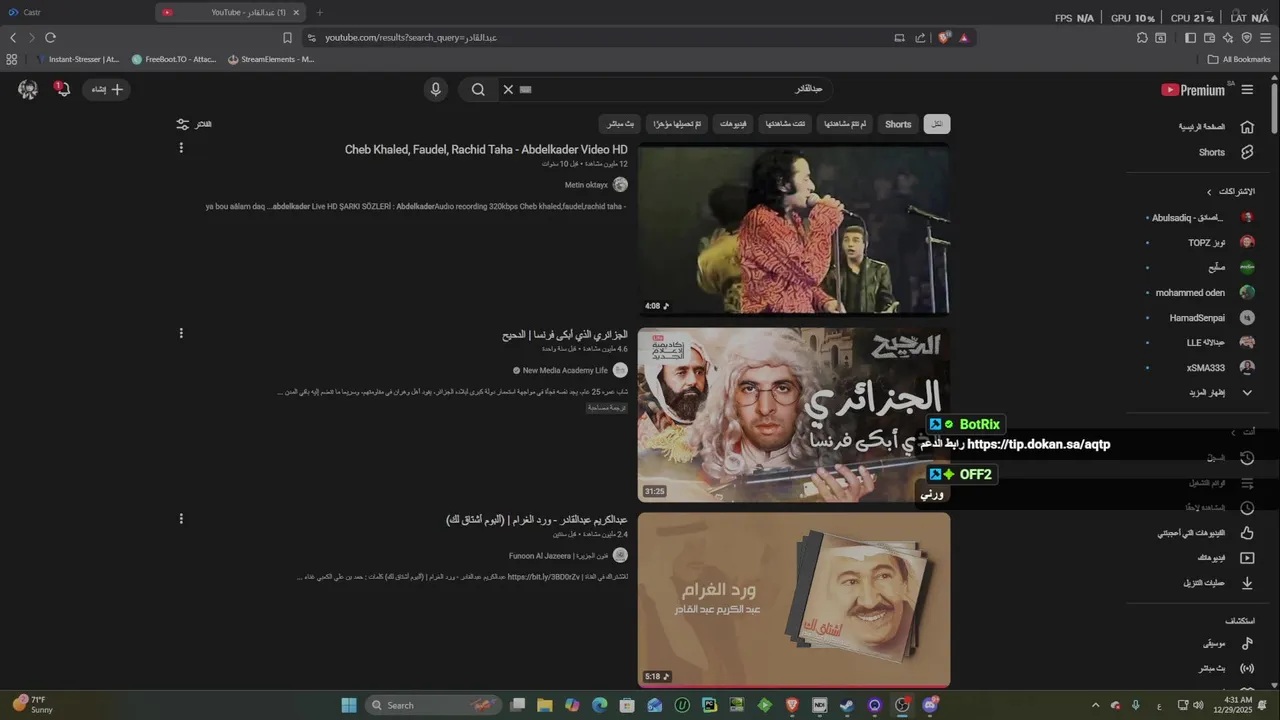Switch to the Castr browser tab
This screenshot has width=1280, height=720.
point(76,12)
